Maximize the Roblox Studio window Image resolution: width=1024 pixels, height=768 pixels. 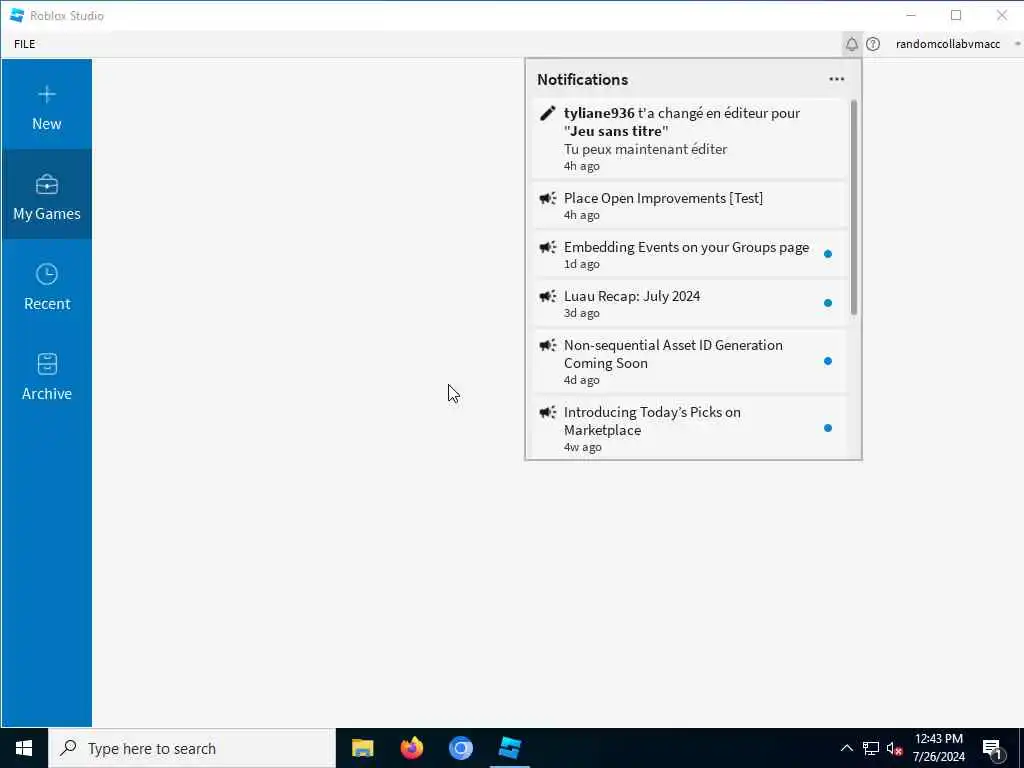click(x=956, y=15)
